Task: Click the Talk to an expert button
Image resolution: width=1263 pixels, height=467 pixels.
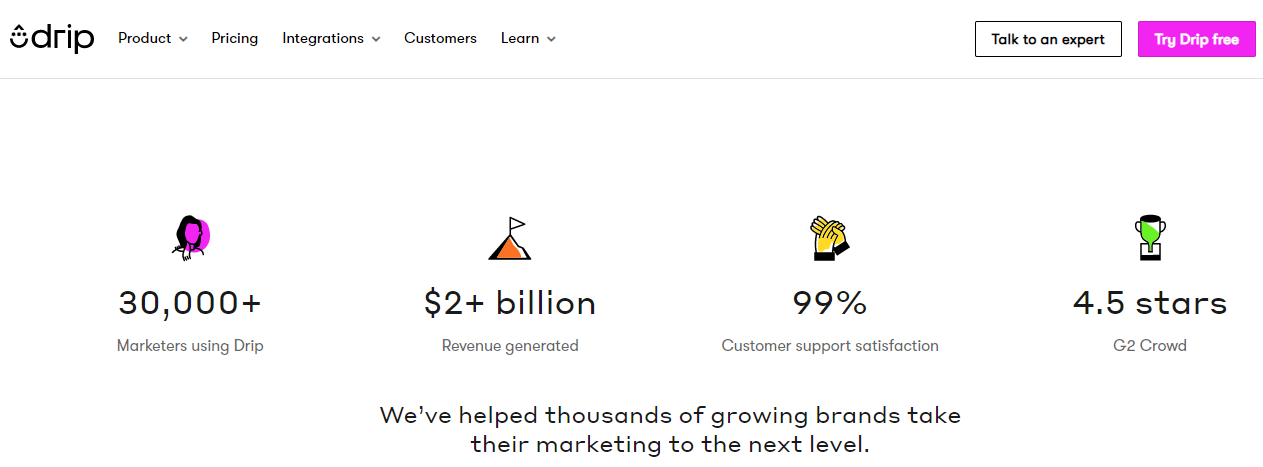Action: point(1048,39)
